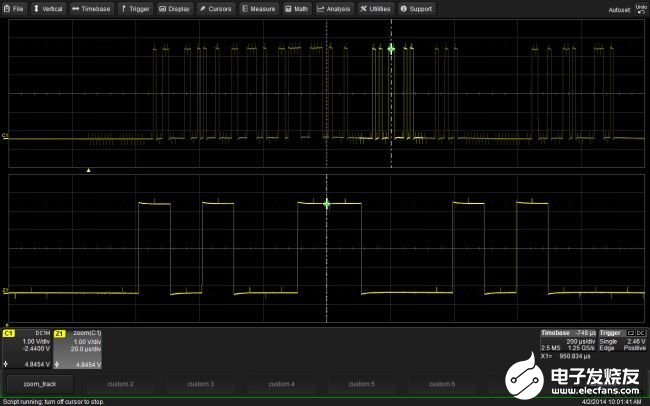Click the X1= 950.834 µs cursor readout
The image size is (650, 406).
[566, 356]
